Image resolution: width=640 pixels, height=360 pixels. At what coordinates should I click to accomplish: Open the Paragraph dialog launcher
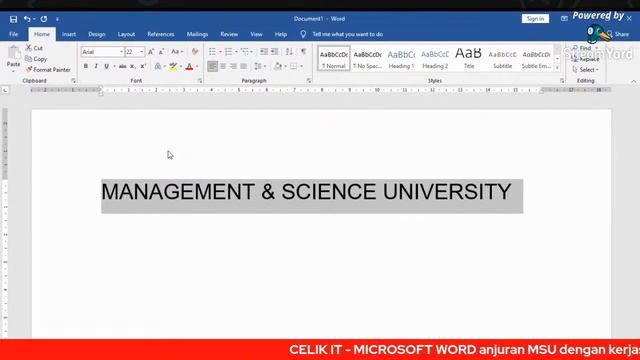pos(309,81)
